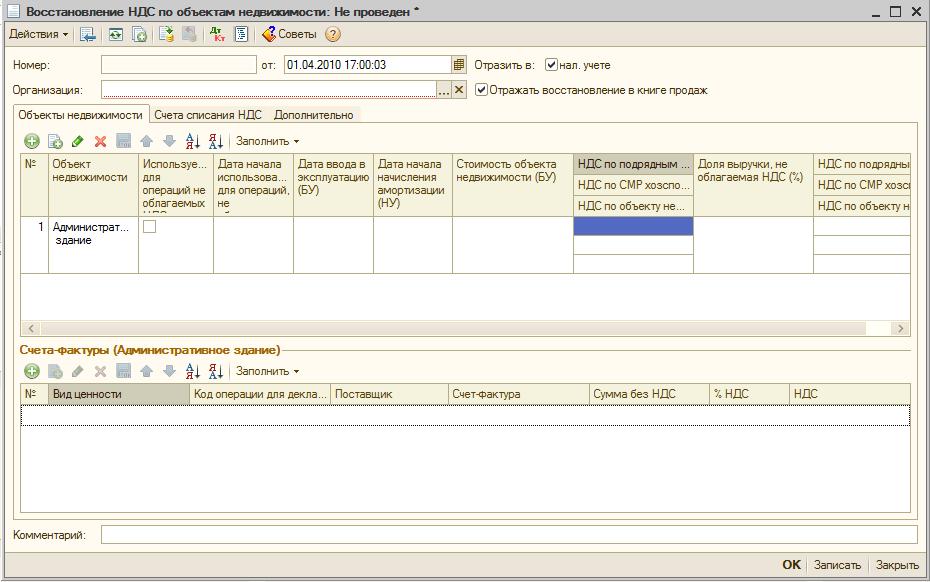Expand Заполнить dropdown in Счета-фактуры section
The width and height of the screenshot is (930, 582).
coord(267,371)
